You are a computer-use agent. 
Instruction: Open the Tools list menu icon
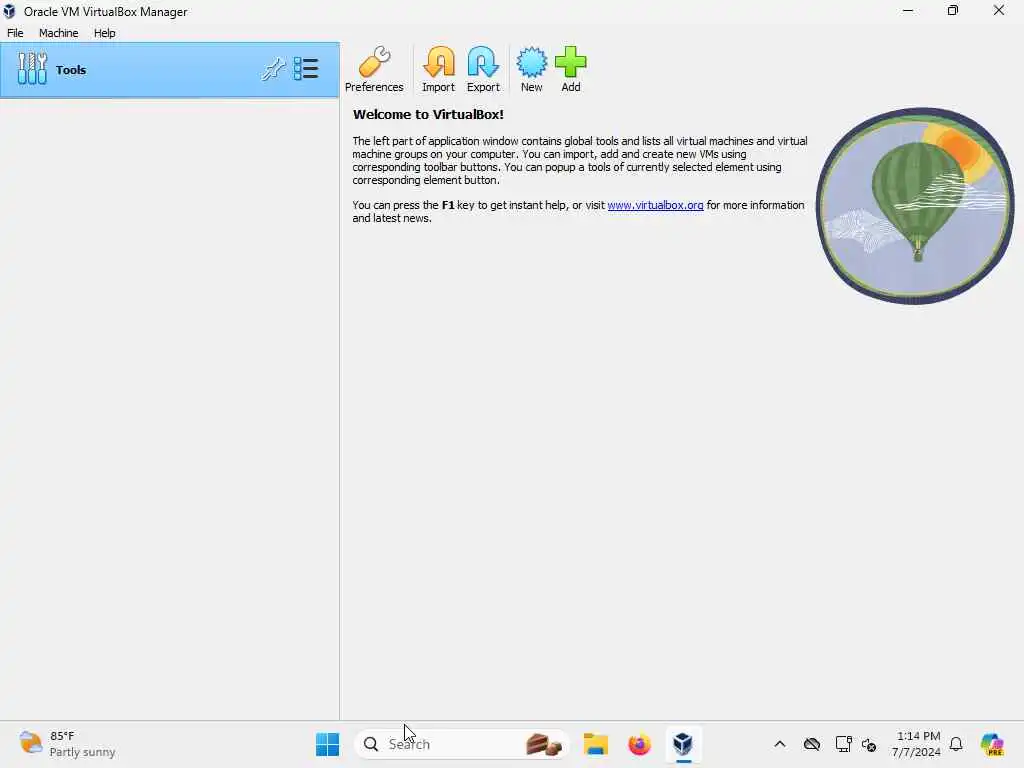click(x=306, y=69)
